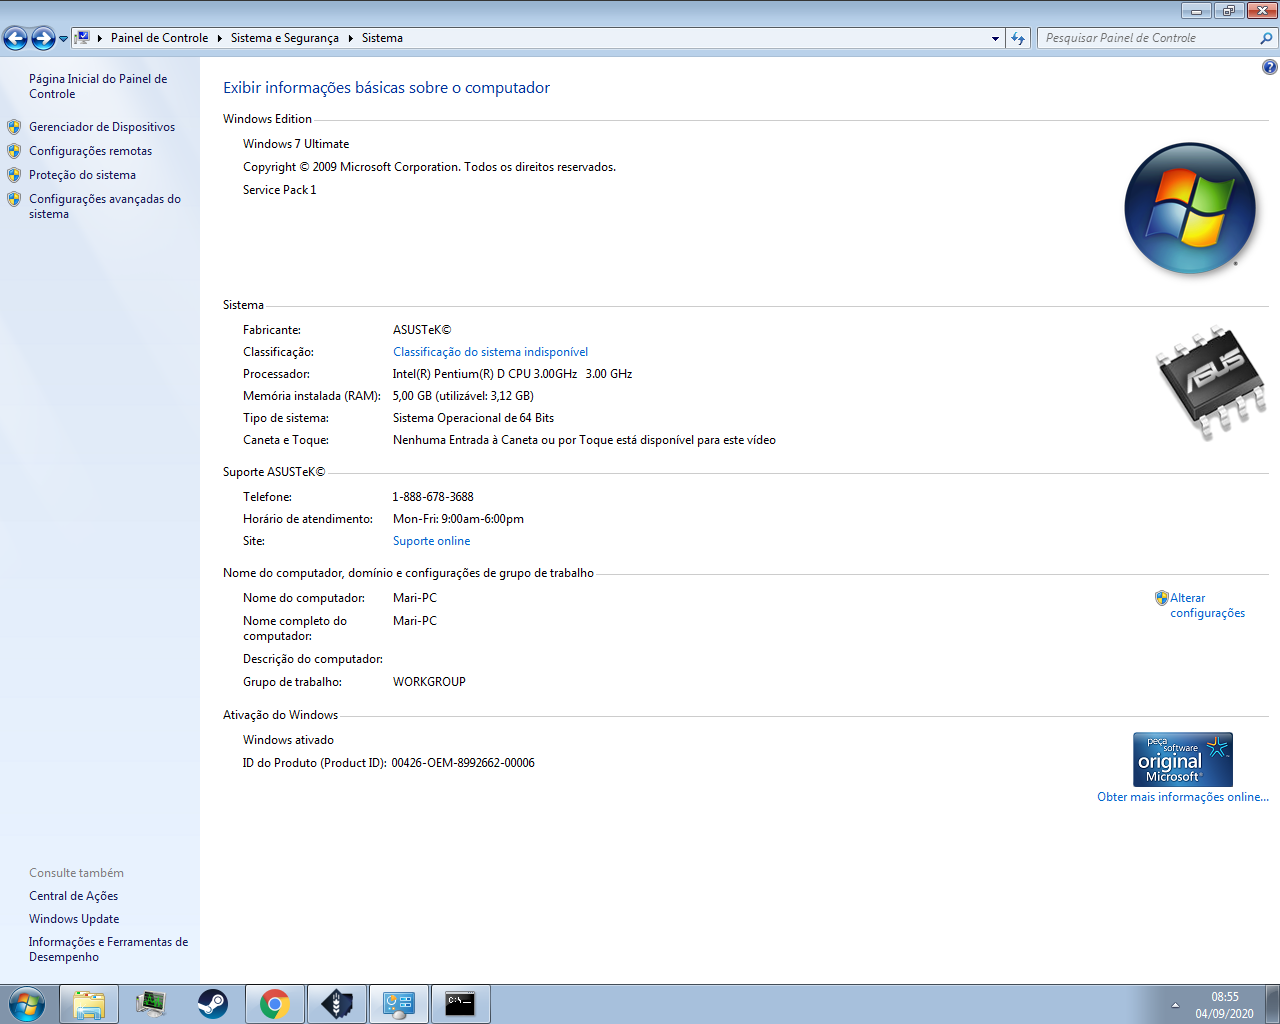Click shield icon beside Gerenciador de Dispositivos
The width and height of the screenshot is (1280, 1024).
coord(14,127)
